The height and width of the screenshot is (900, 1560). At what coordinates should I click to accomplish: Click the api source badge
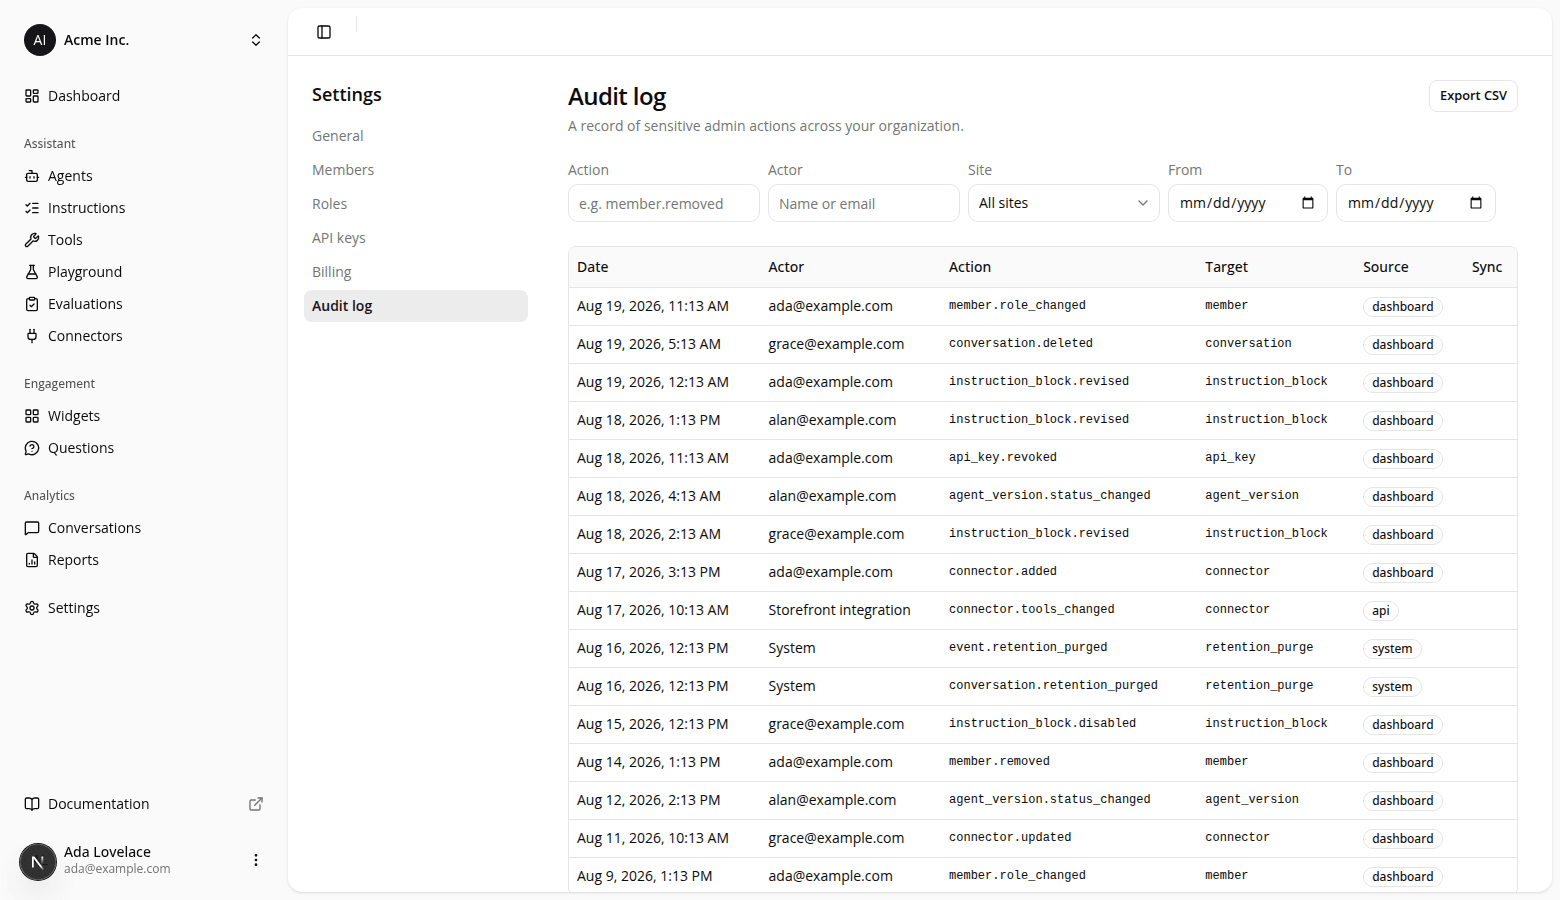pyautogui.click(x=1381, y=611)
